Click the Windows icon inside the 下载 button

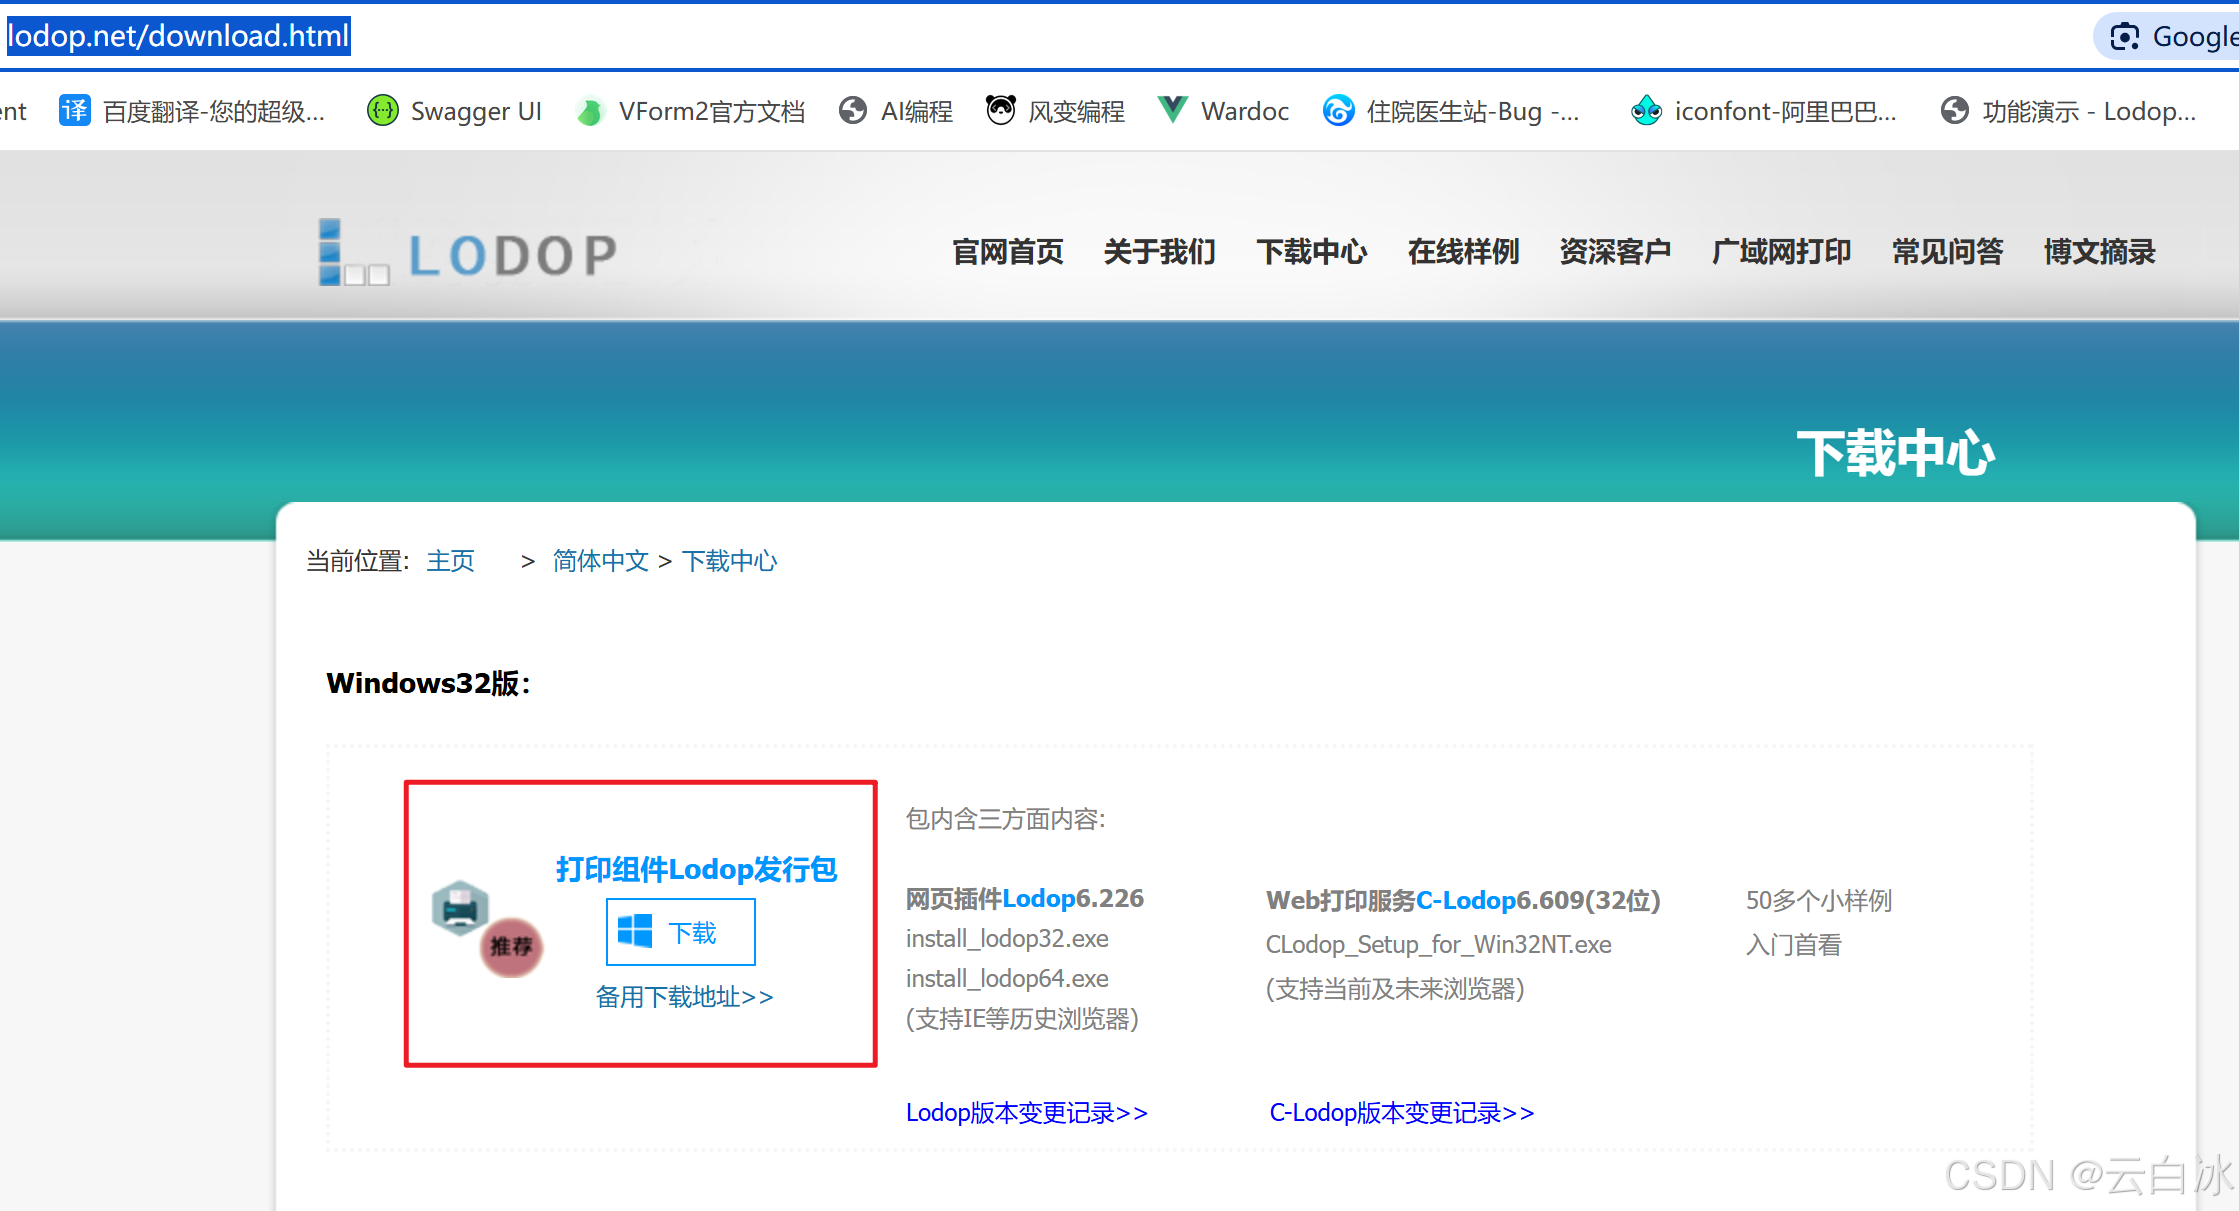[636, 931]
